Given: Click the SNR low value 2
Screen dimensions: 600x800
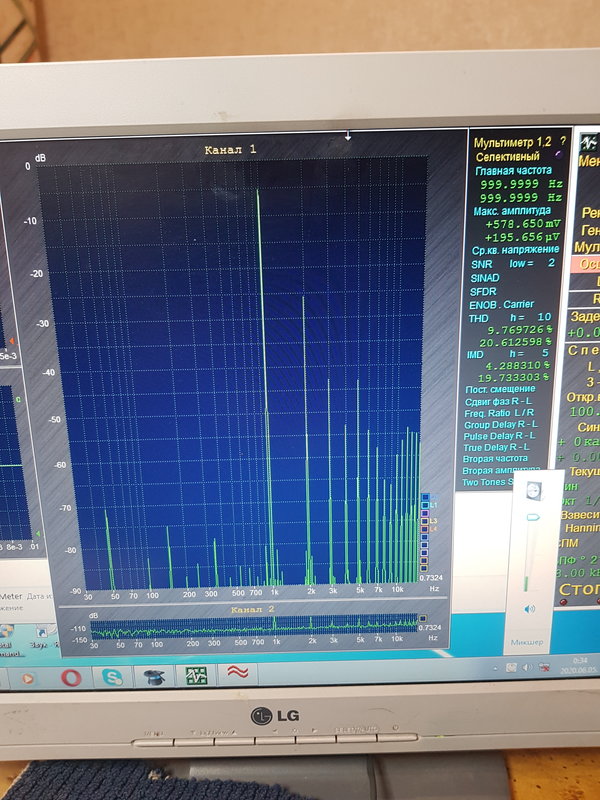Looking at the screenshot, I should point(551,263).
